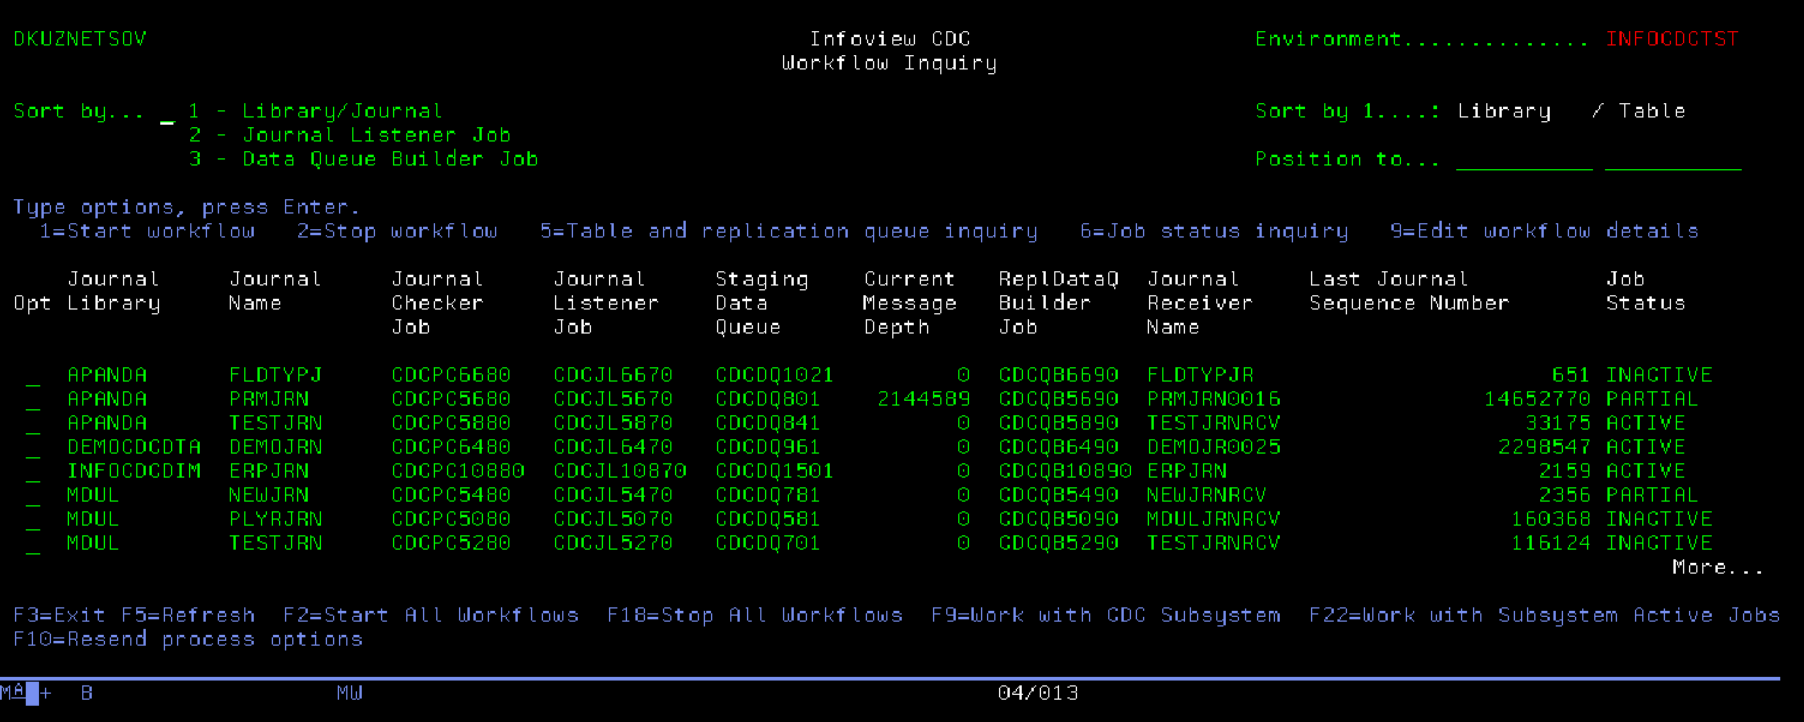Click builder job CDCQB6690
This screenshot has width=1804, height=722.
coord(1059,375)
